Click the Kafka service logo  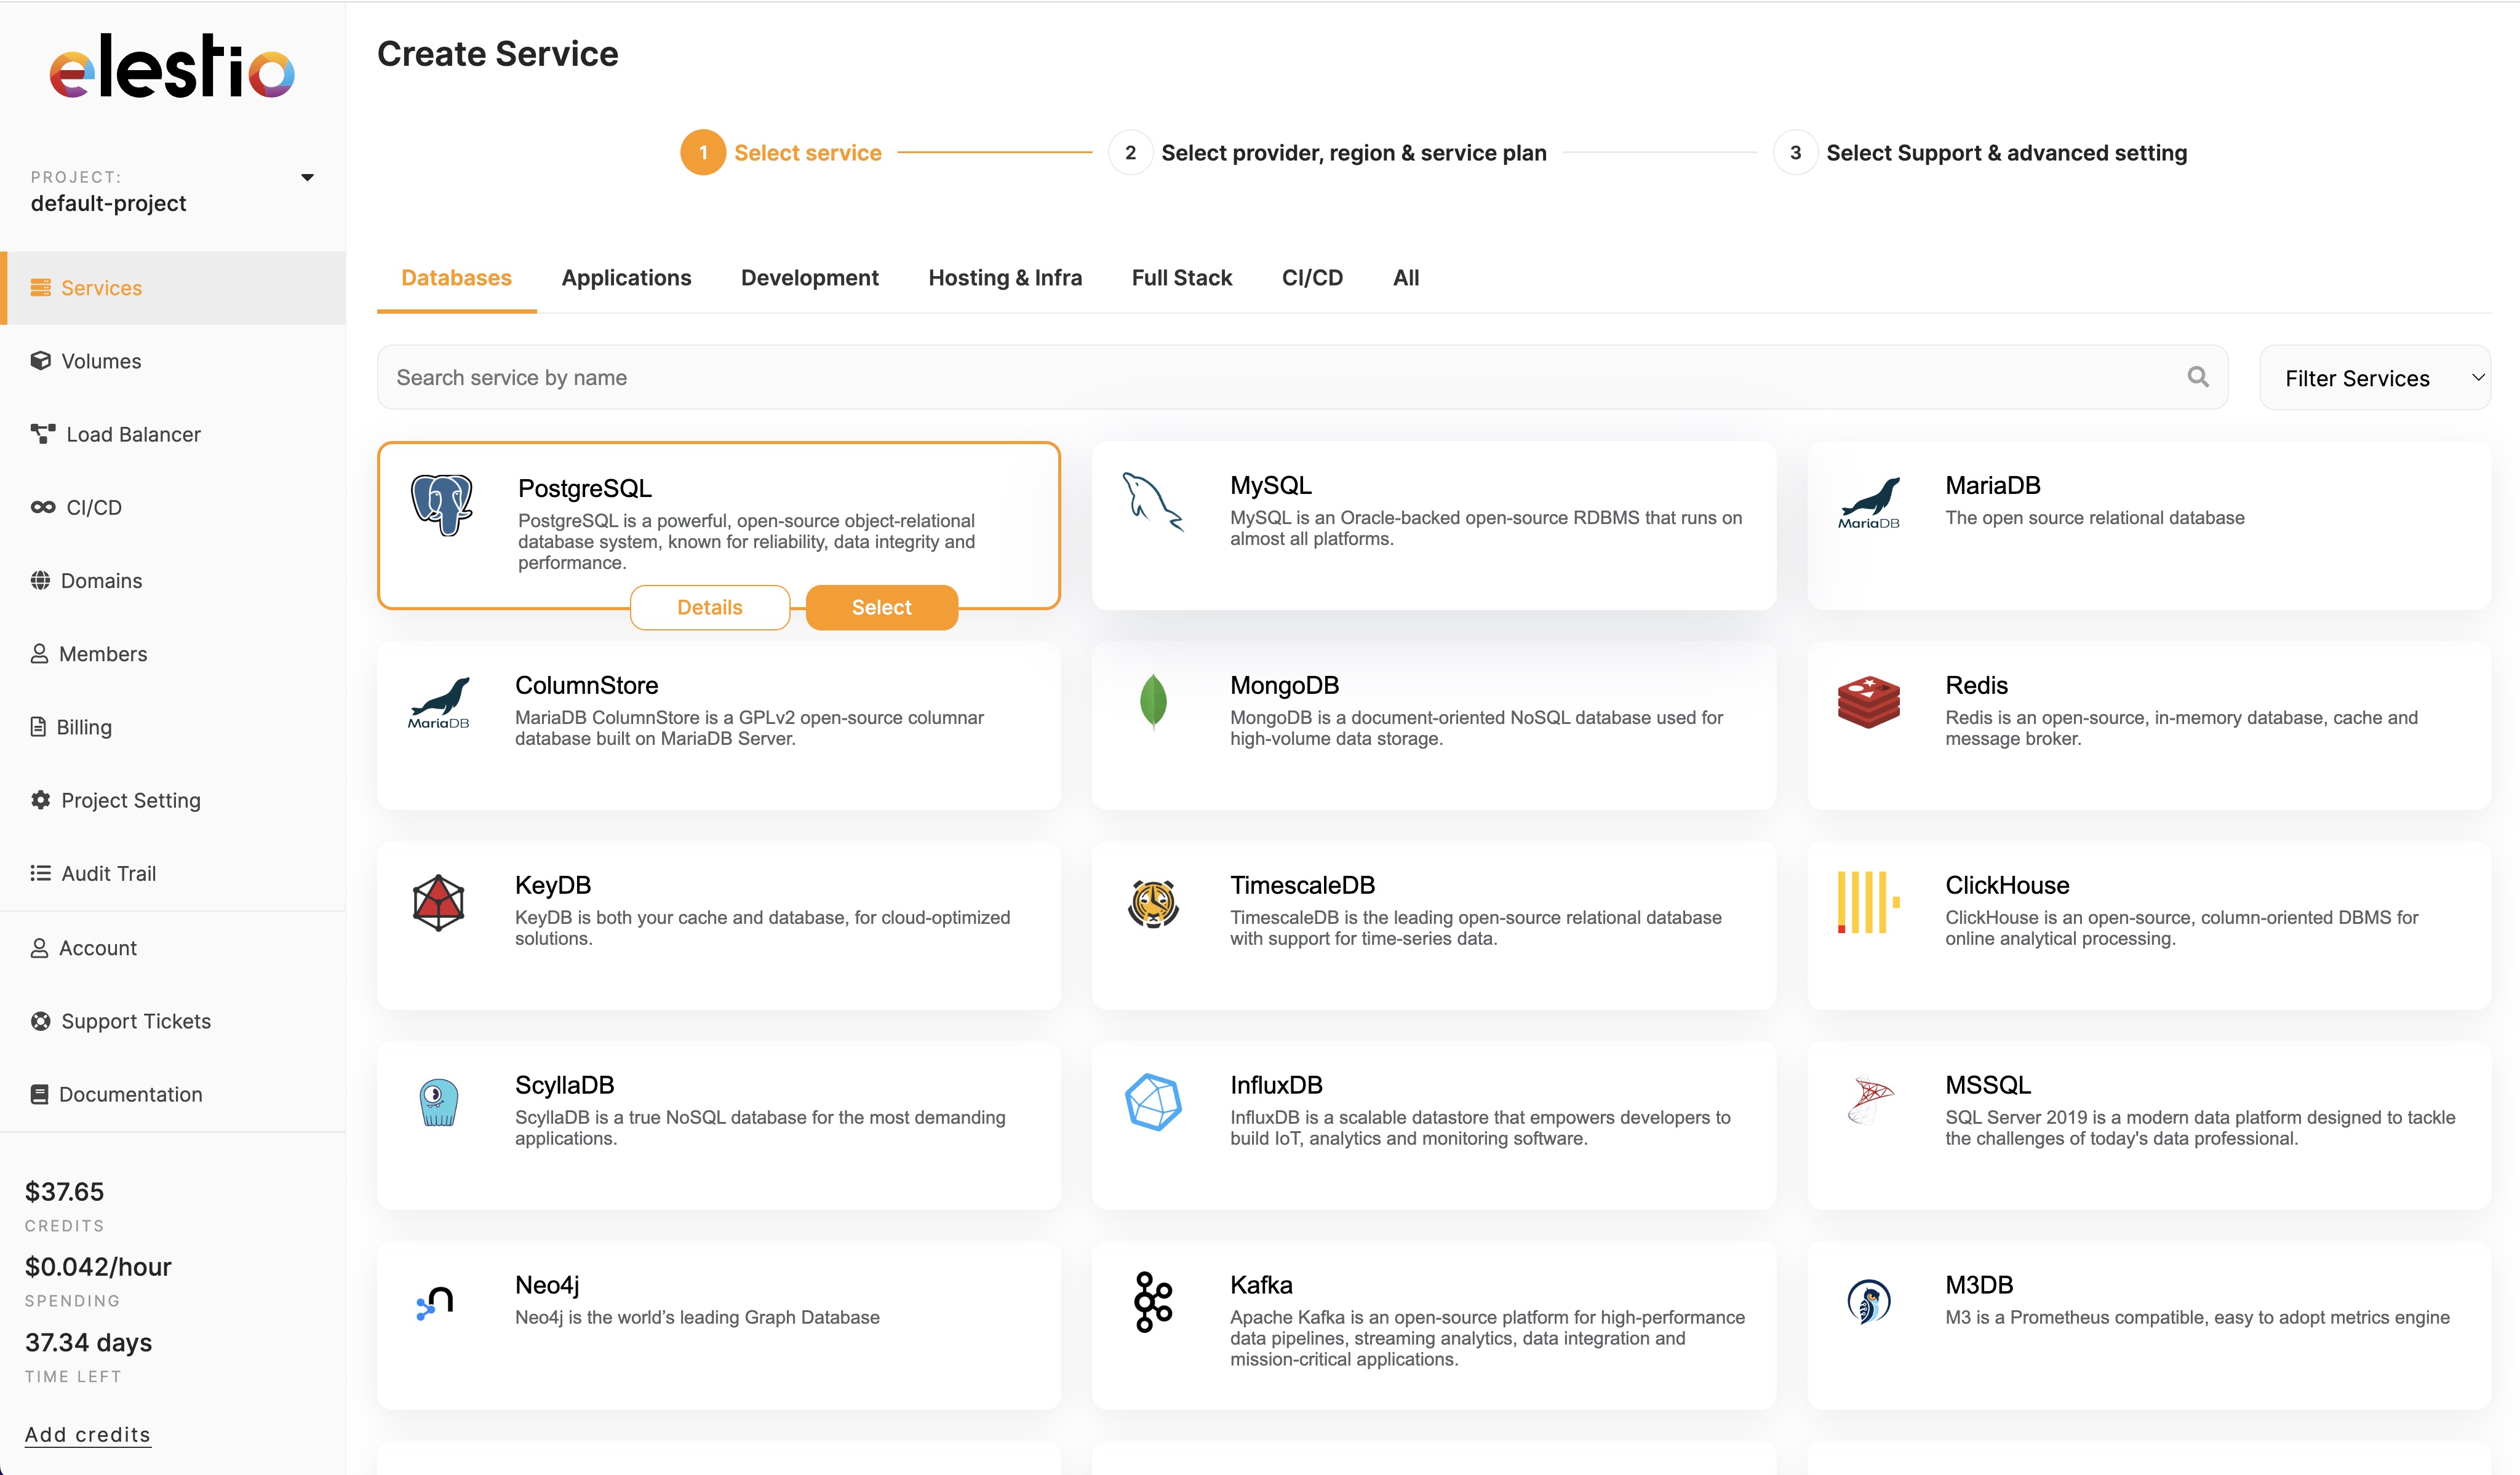[x=1152, y=1301]
